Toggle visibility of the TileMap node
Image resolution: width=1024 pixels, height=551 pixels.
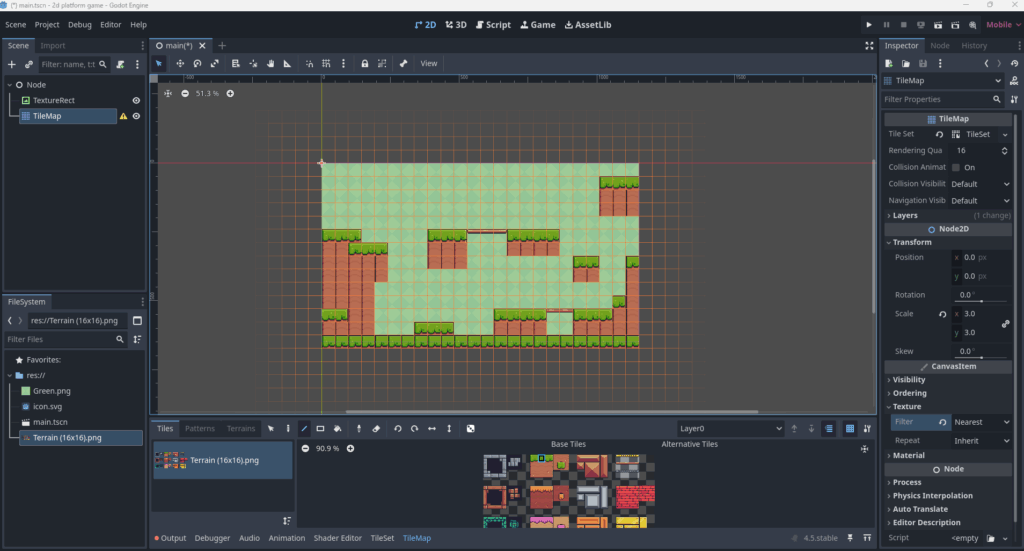coord(136,116)
